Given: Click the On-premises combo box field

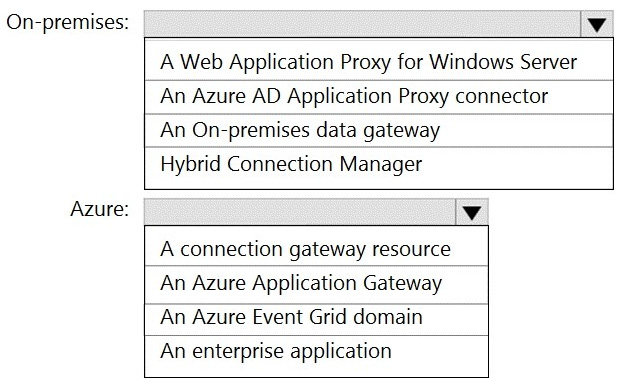Looking at the screenshot, I should point(363,24).
